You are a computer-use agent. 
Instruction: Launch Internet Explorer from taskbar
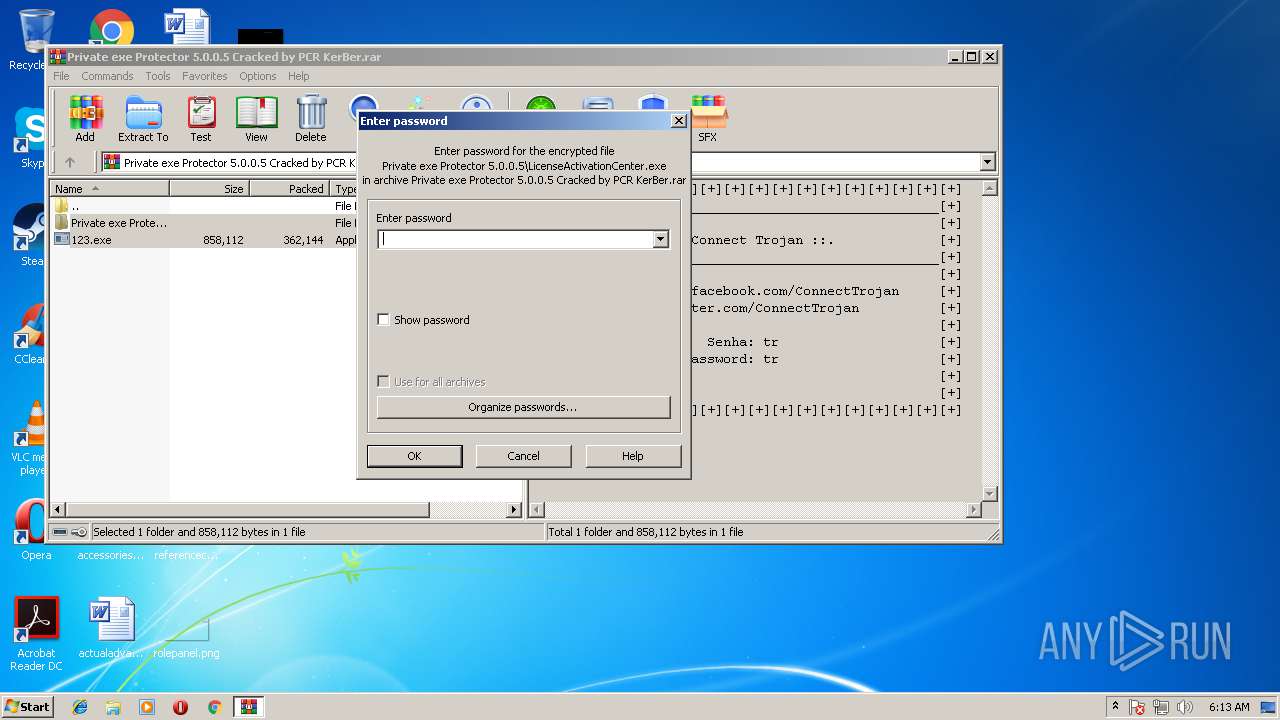[x=80, y=707]
